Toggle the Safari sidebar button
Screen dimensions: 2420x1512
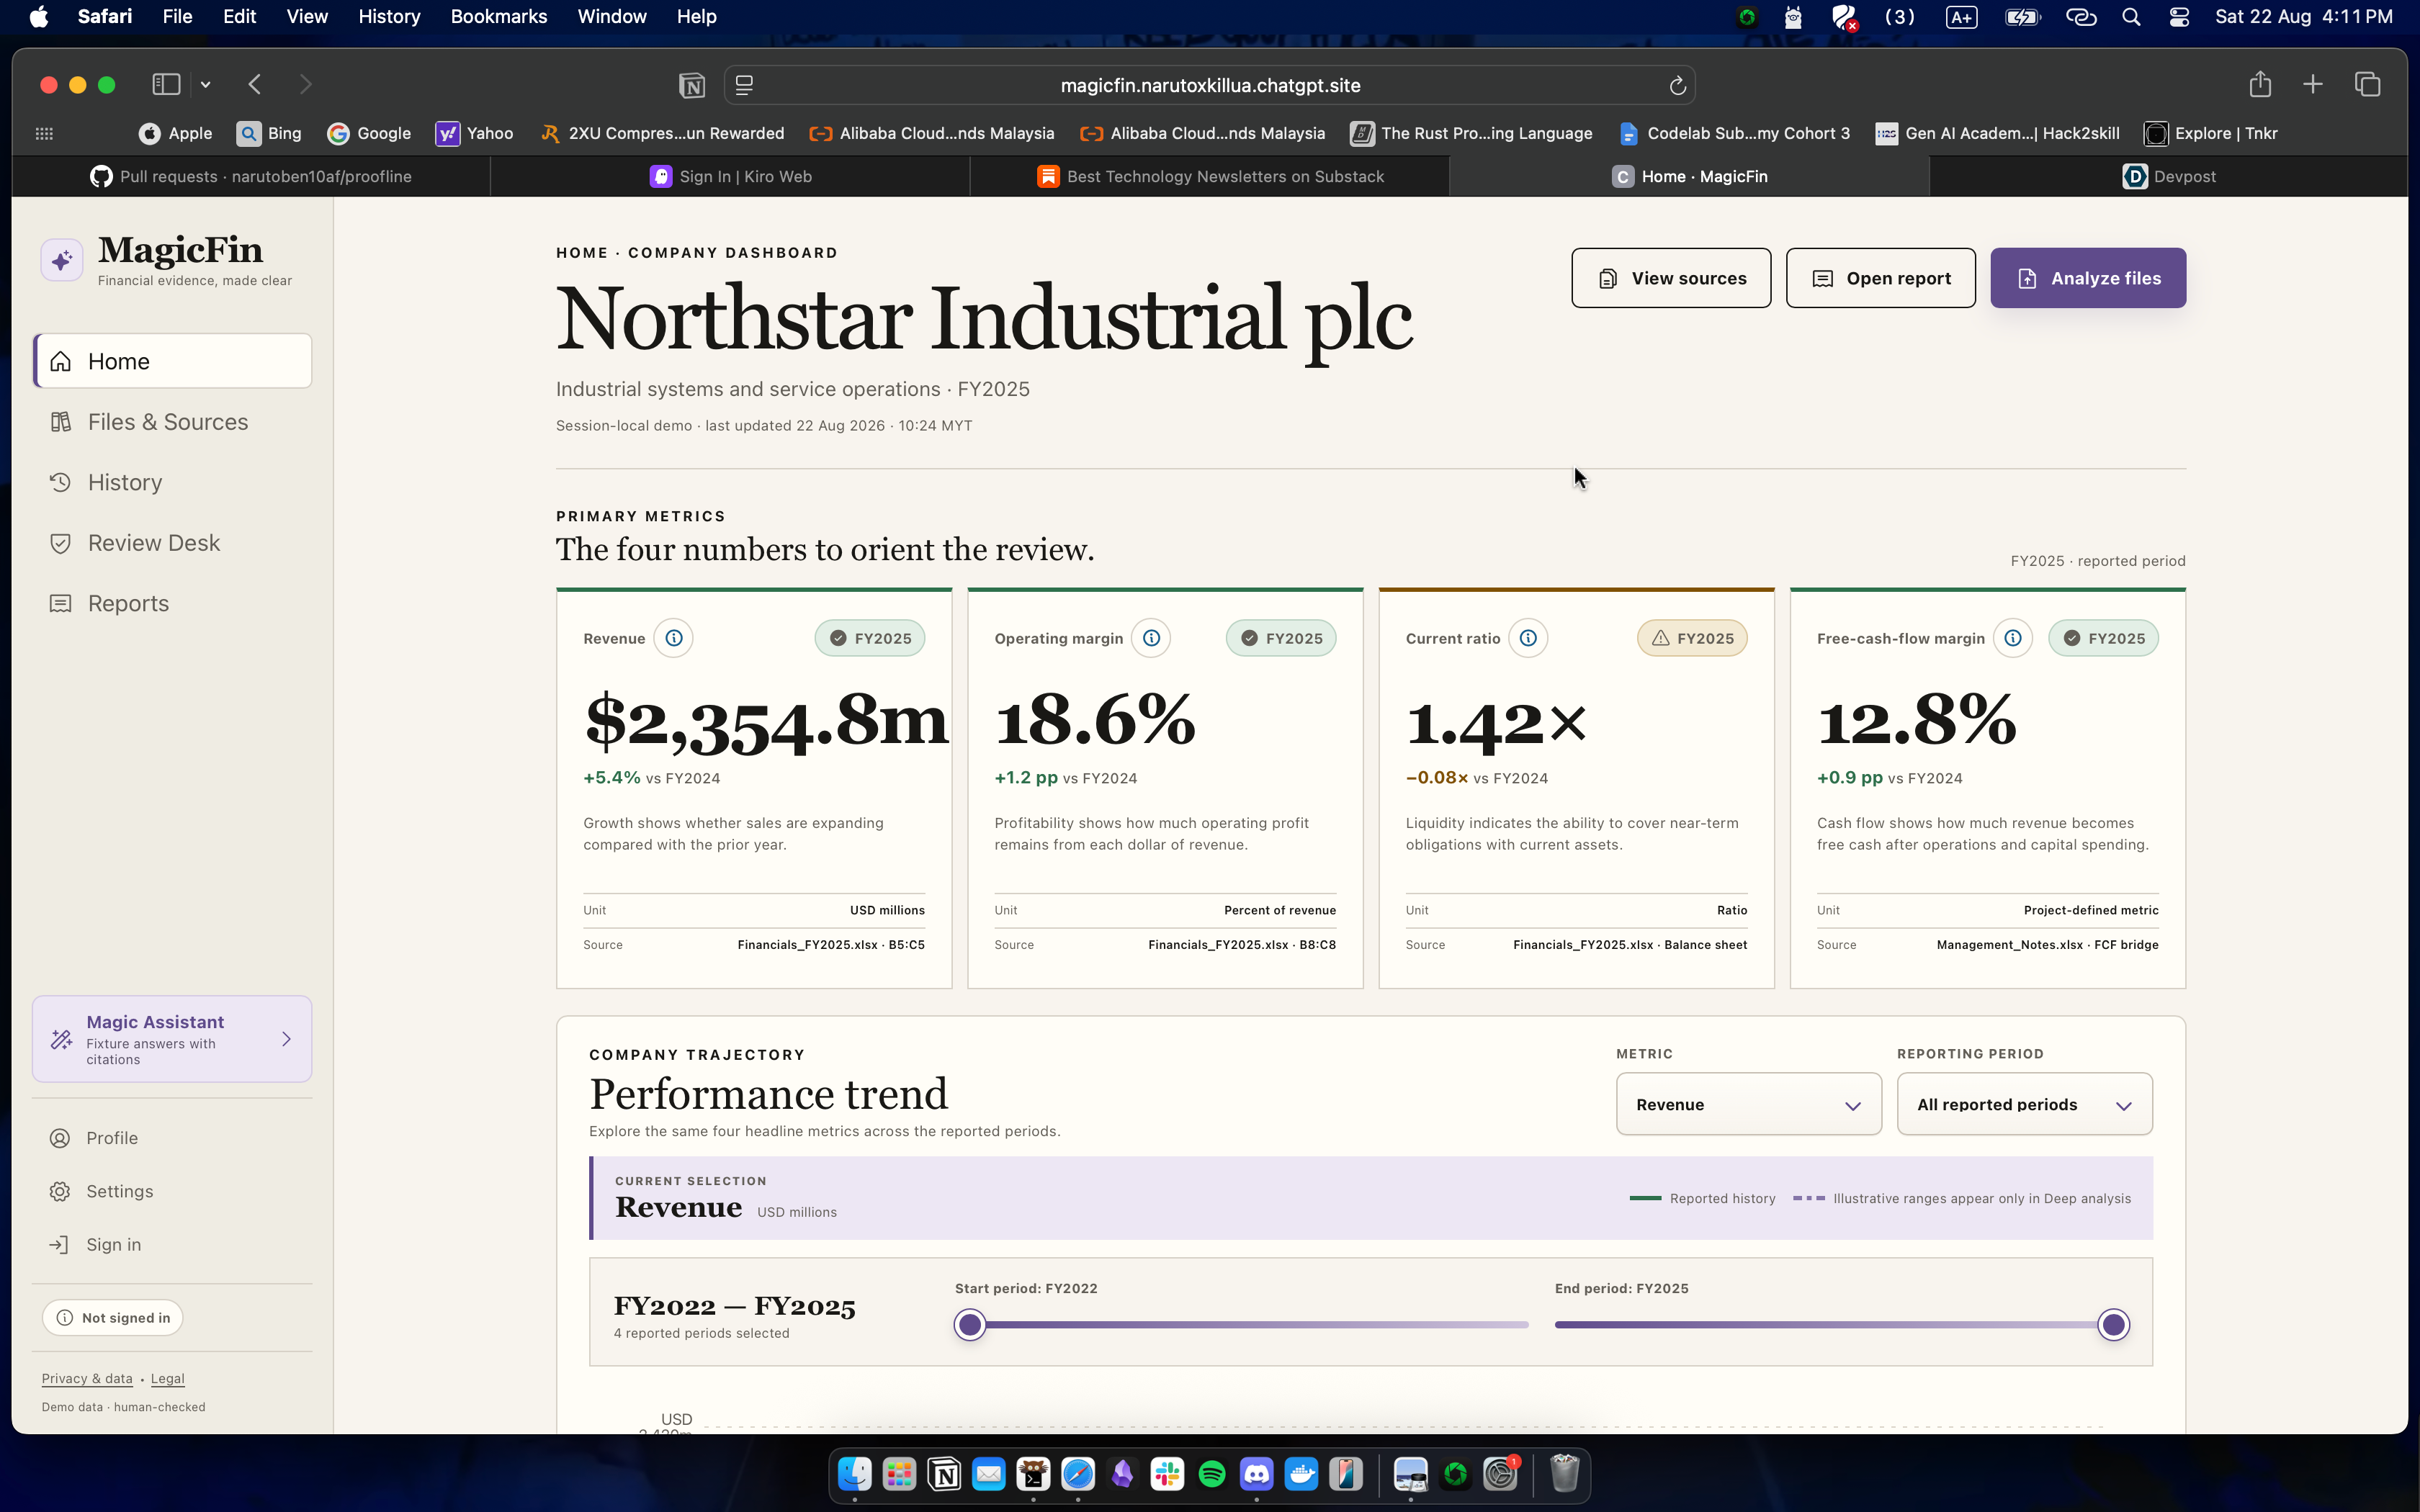166,85
